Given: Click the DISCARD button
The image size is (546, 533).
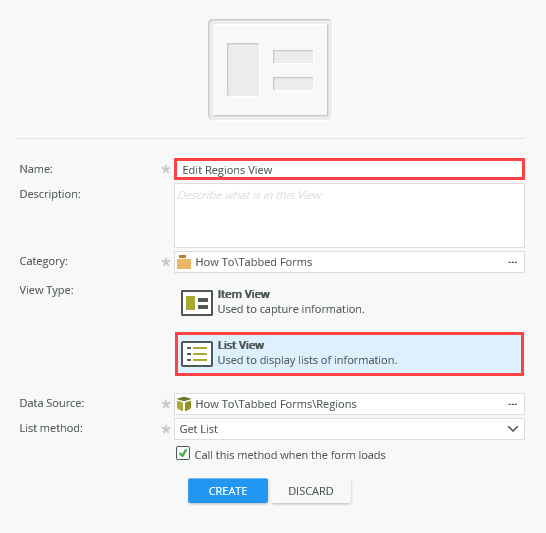Looking at the screenshot, I should [x=311, y=491].
